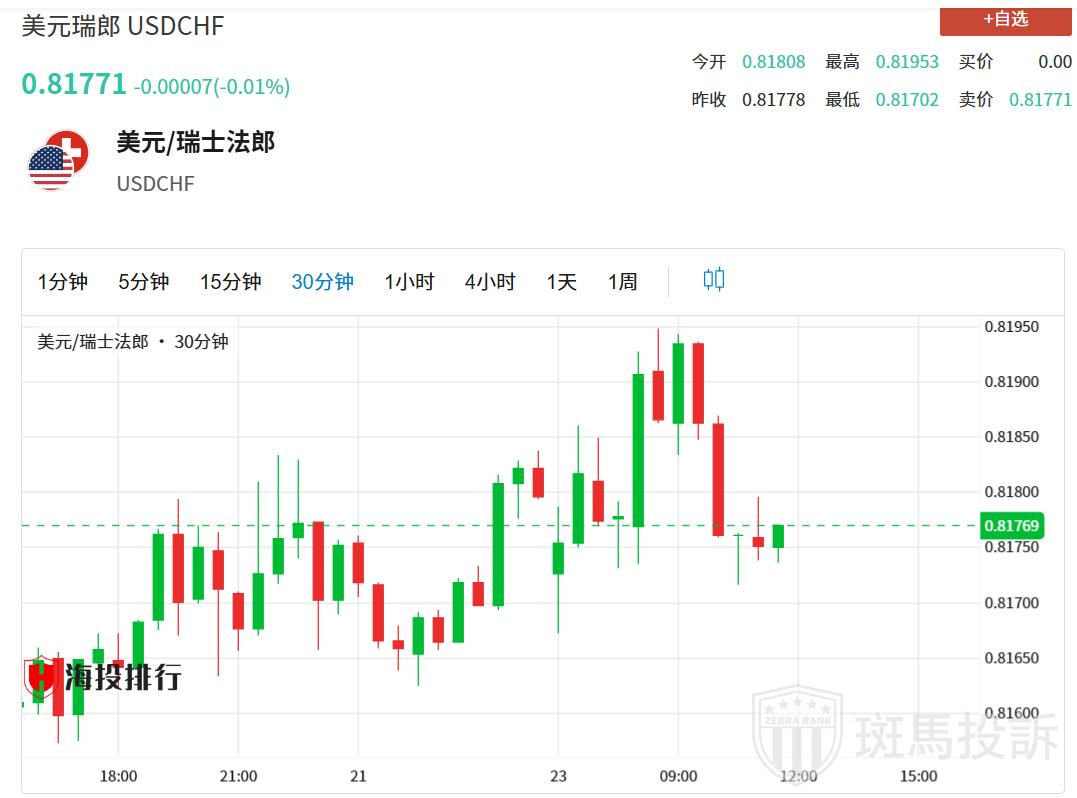1077x798 pixels.
Task: Select the 1周 weekly interval
Action: 622,282
